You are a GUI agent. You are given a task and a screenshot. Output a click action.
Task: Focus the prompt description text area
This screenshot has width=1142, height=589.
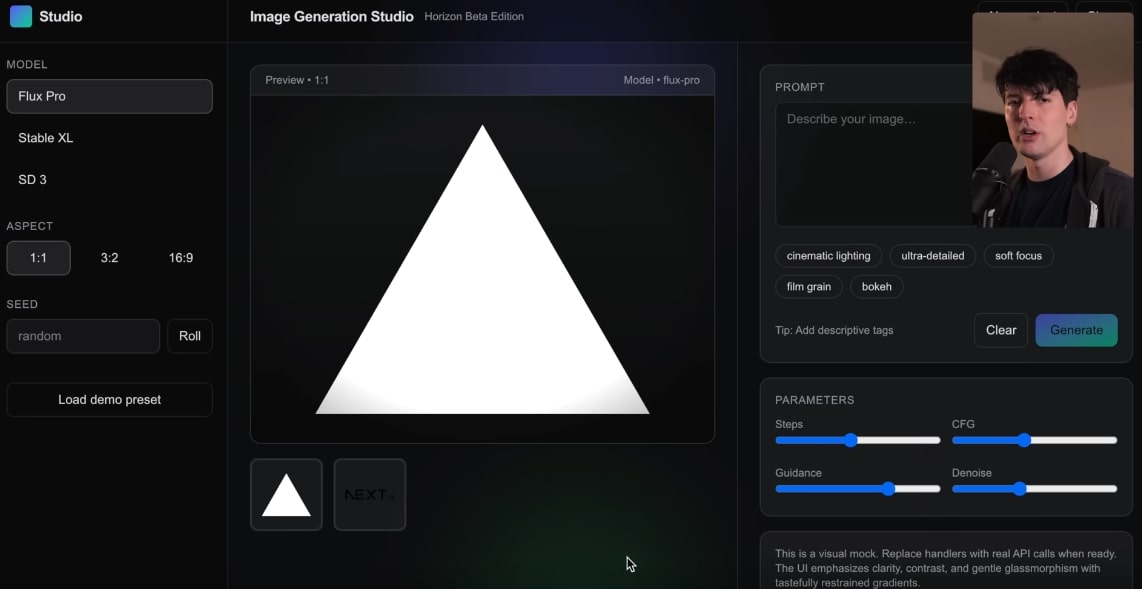pyautogui.click(x=872, y=165)
